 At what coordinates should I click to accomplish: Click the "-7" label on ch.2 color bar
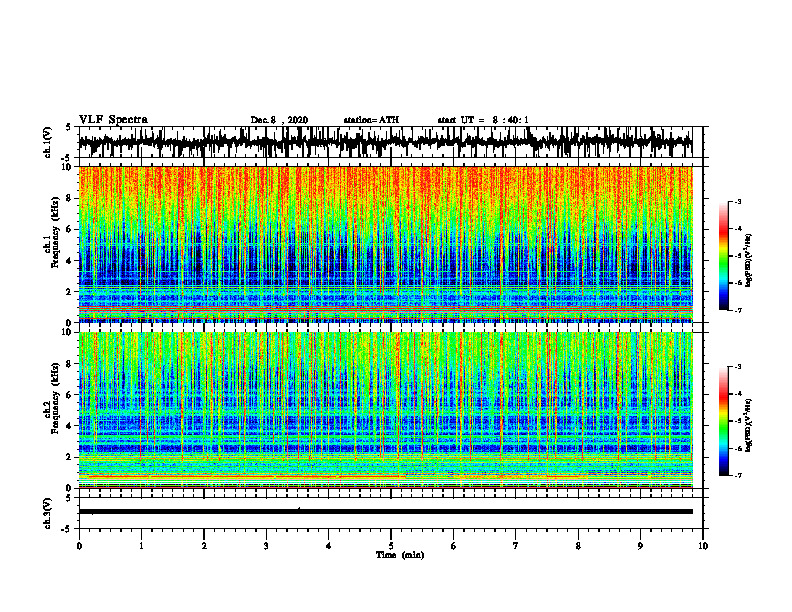738,476
